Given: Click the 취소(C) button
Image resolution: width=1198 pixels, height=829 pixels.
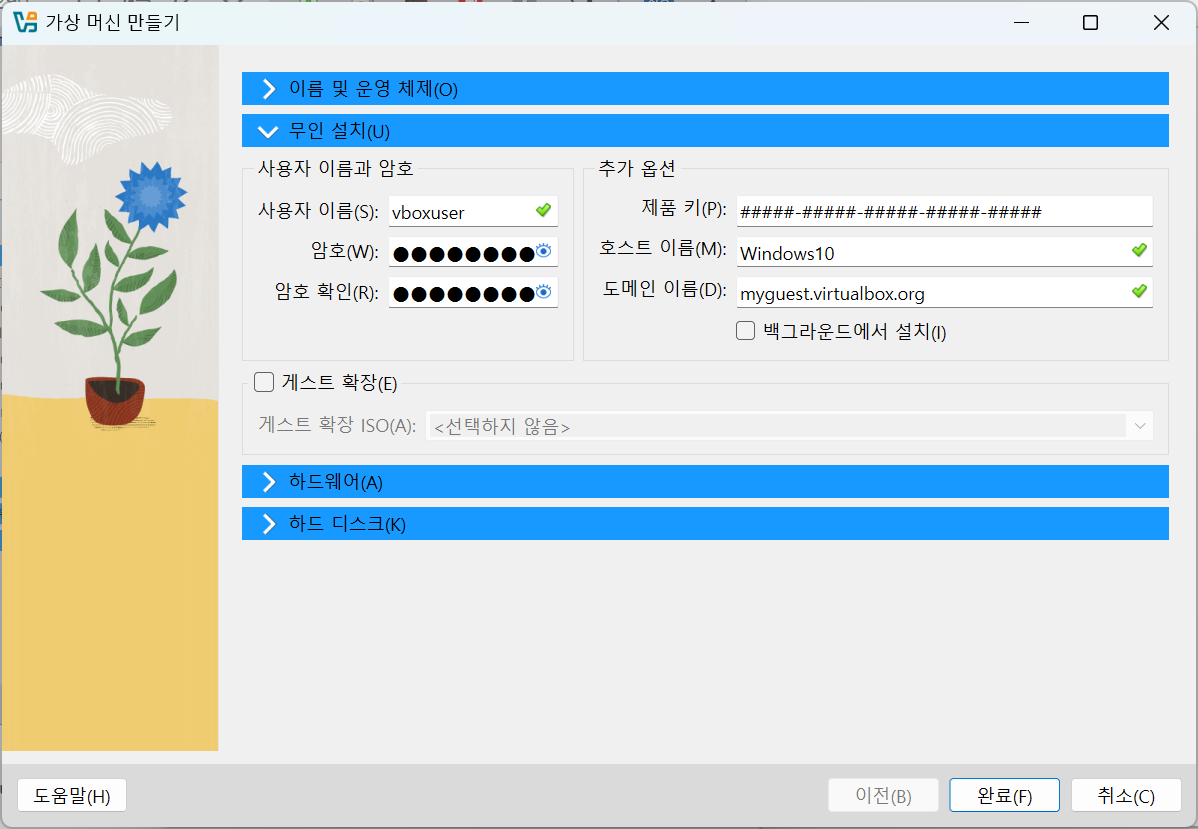Looking at the screenshot, I should pos(1126,795).
